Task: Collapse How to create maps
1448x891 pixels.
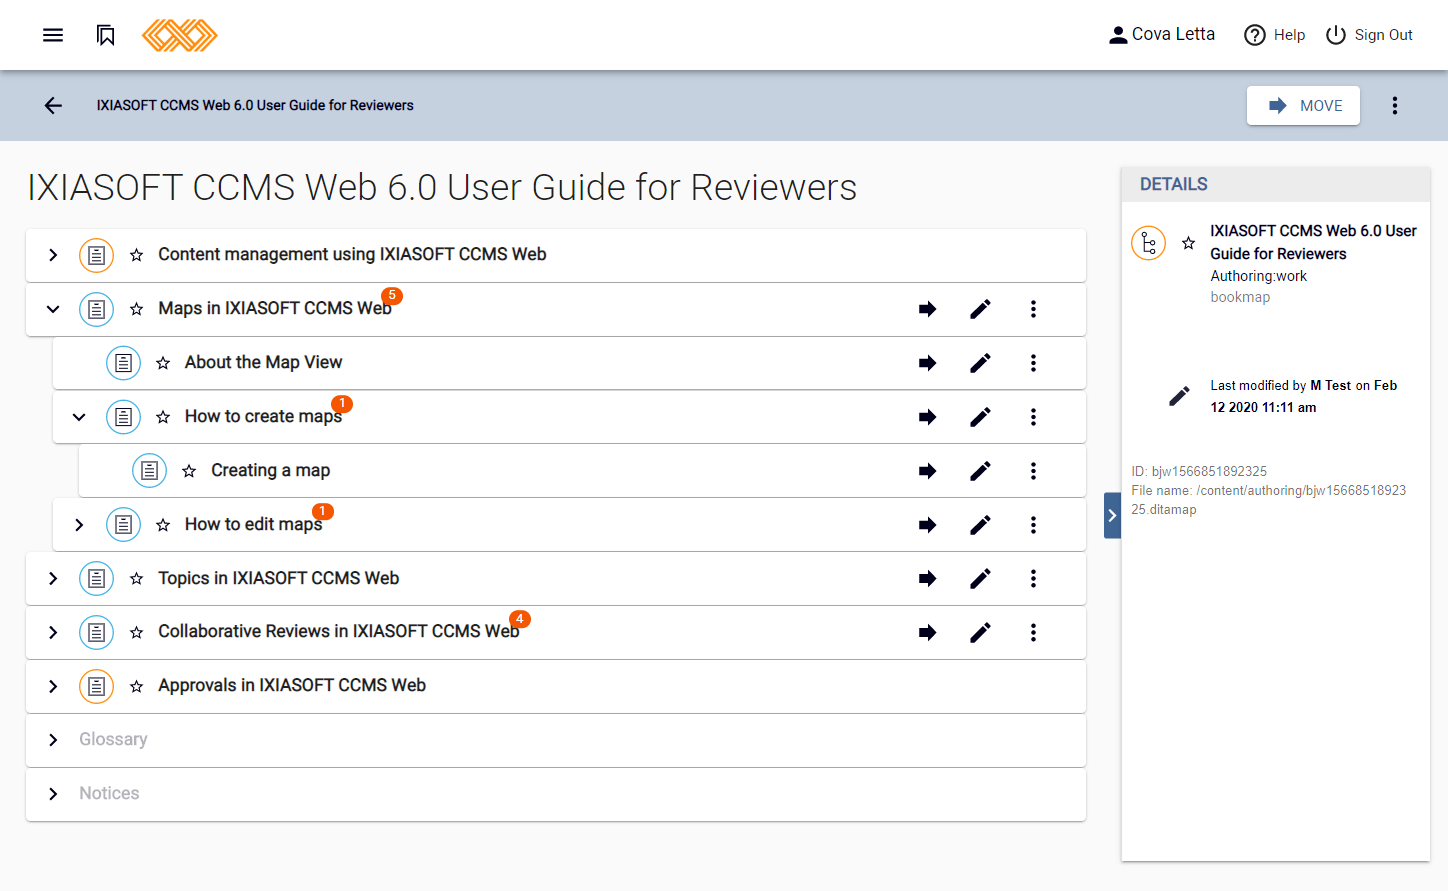Action: (x=79, y=417)
